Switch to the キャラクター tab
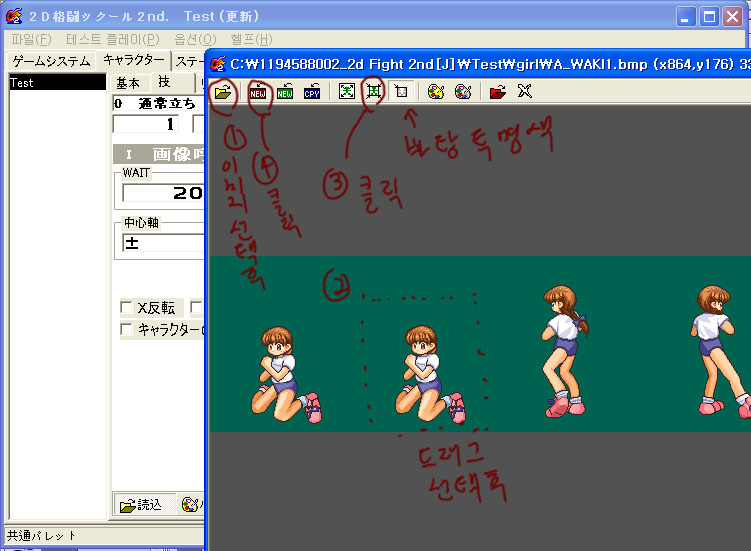Viewport: 751px width, 551px height. tap(134, 60)
